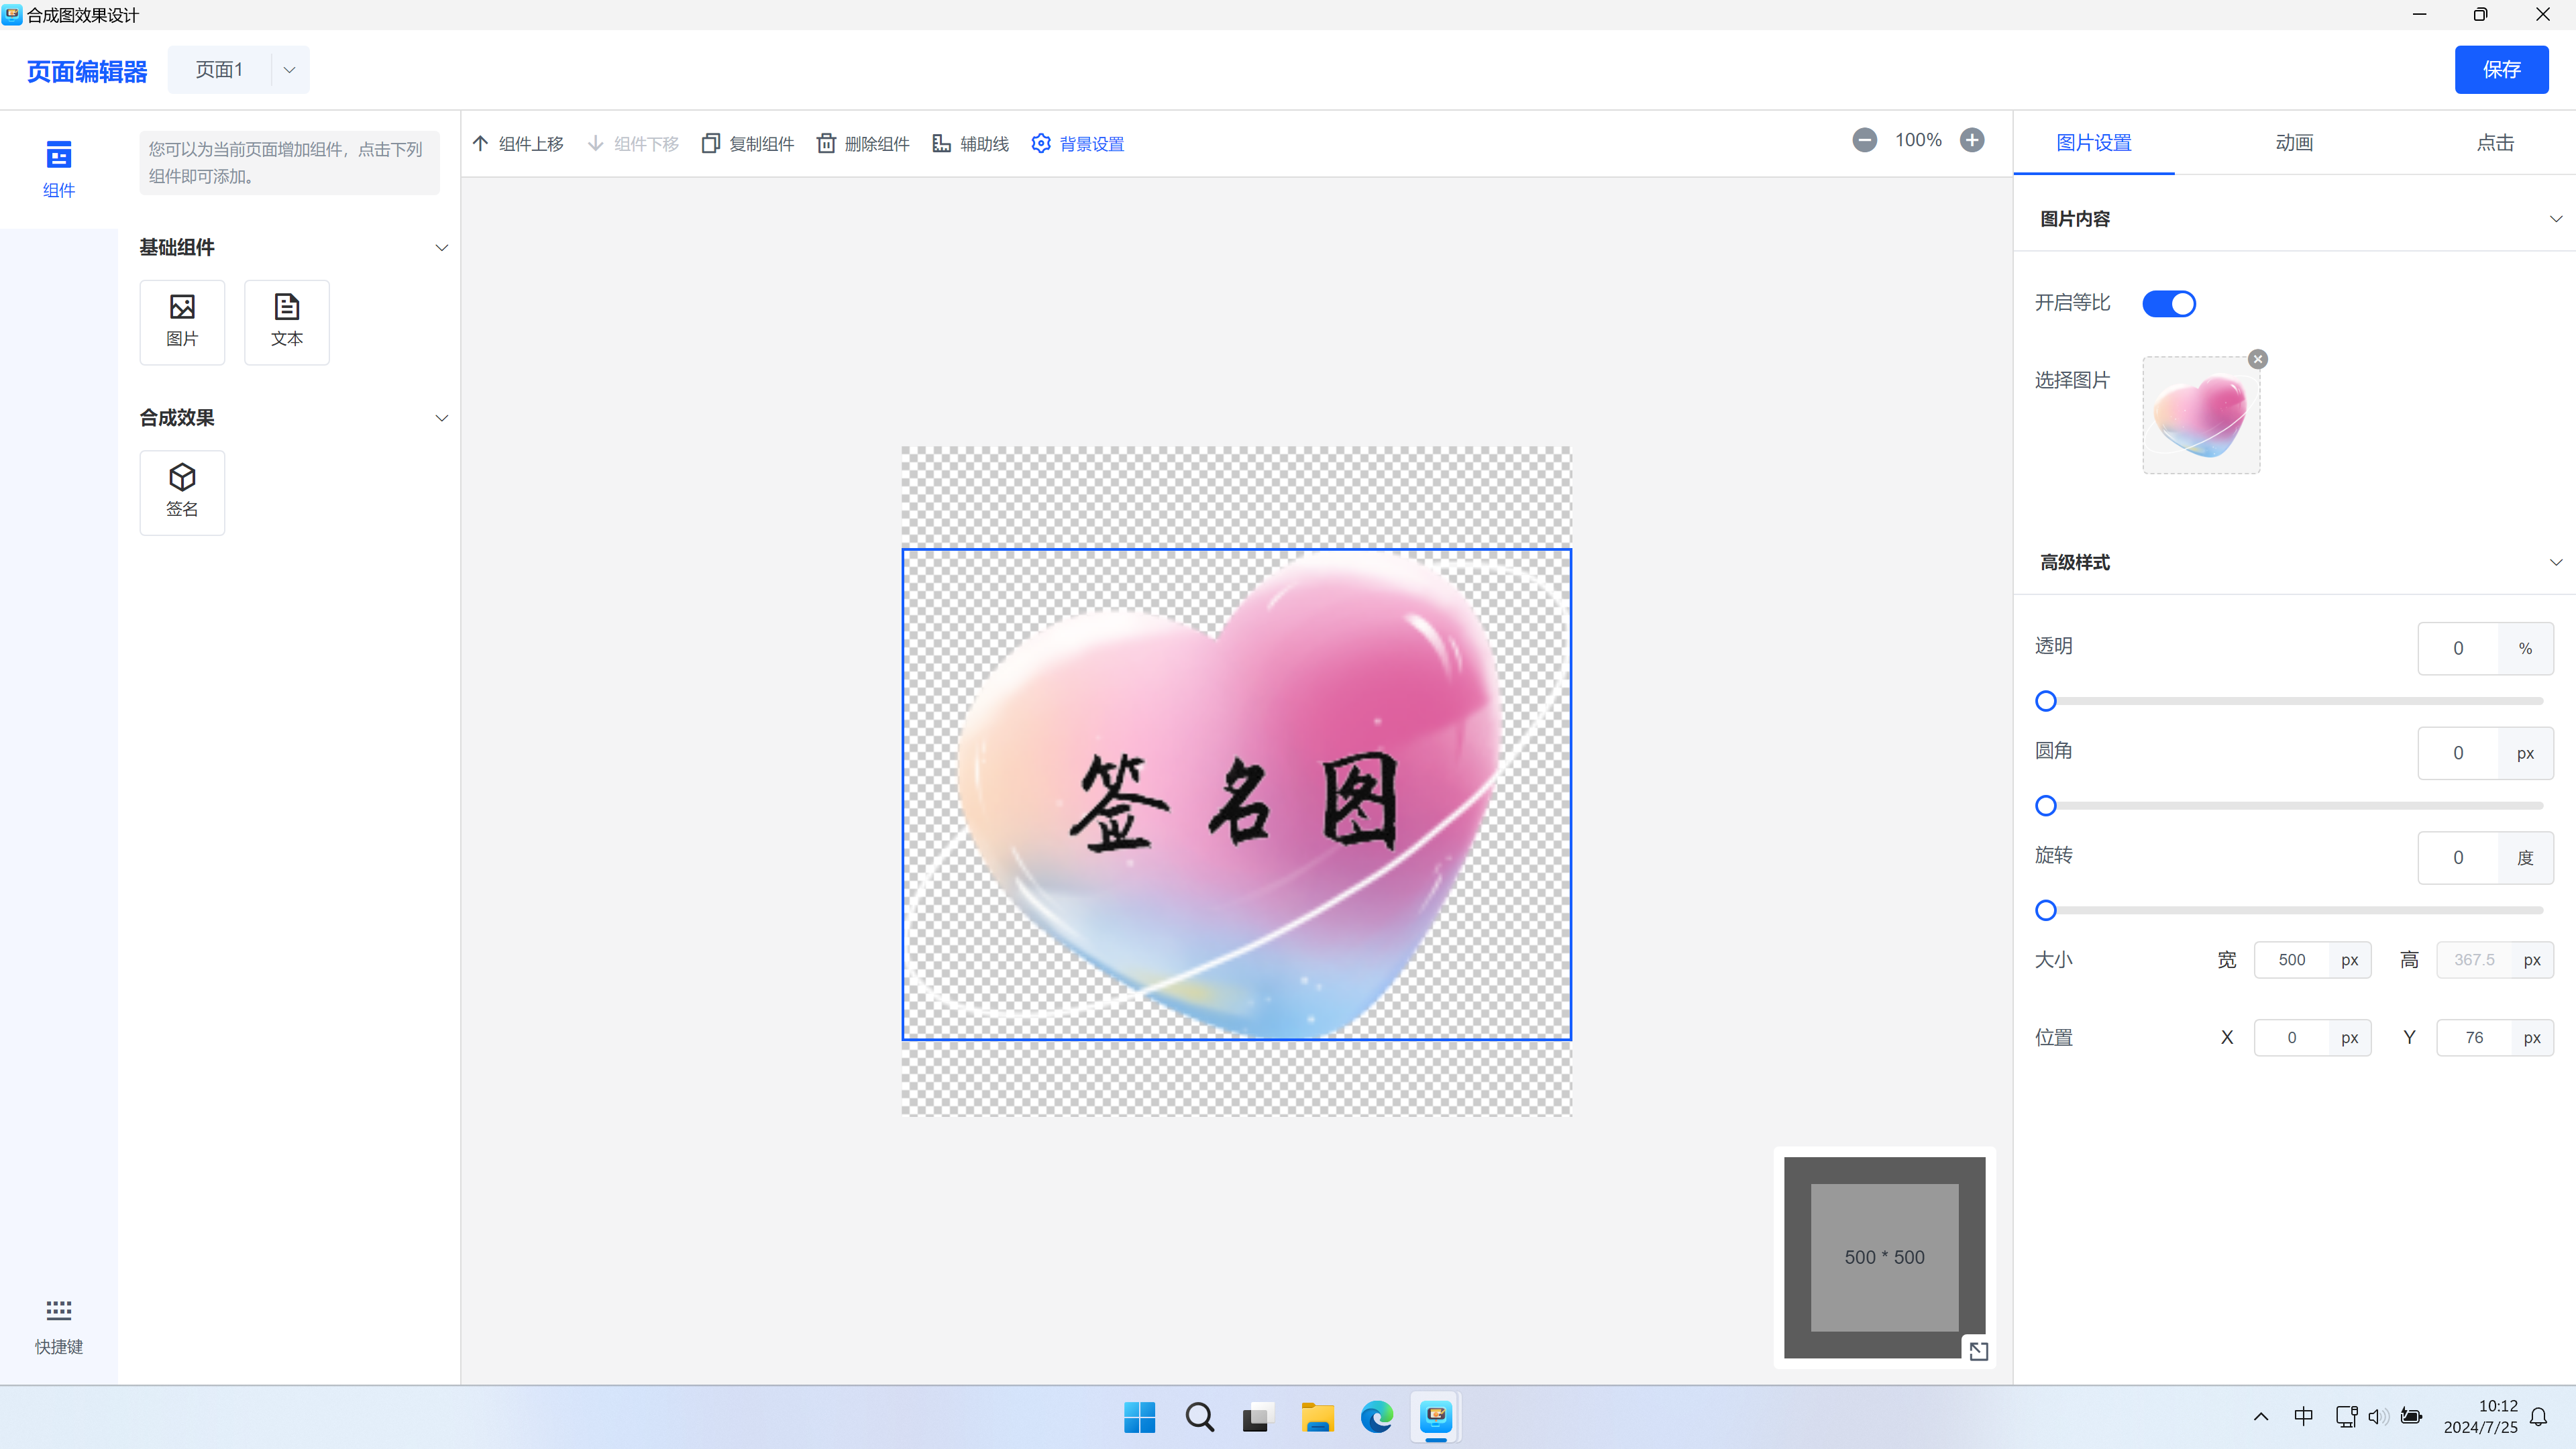Open 背景设置 background settings
The width and height of the screenshot is (2576, 1449).
tap(1078, 144)
